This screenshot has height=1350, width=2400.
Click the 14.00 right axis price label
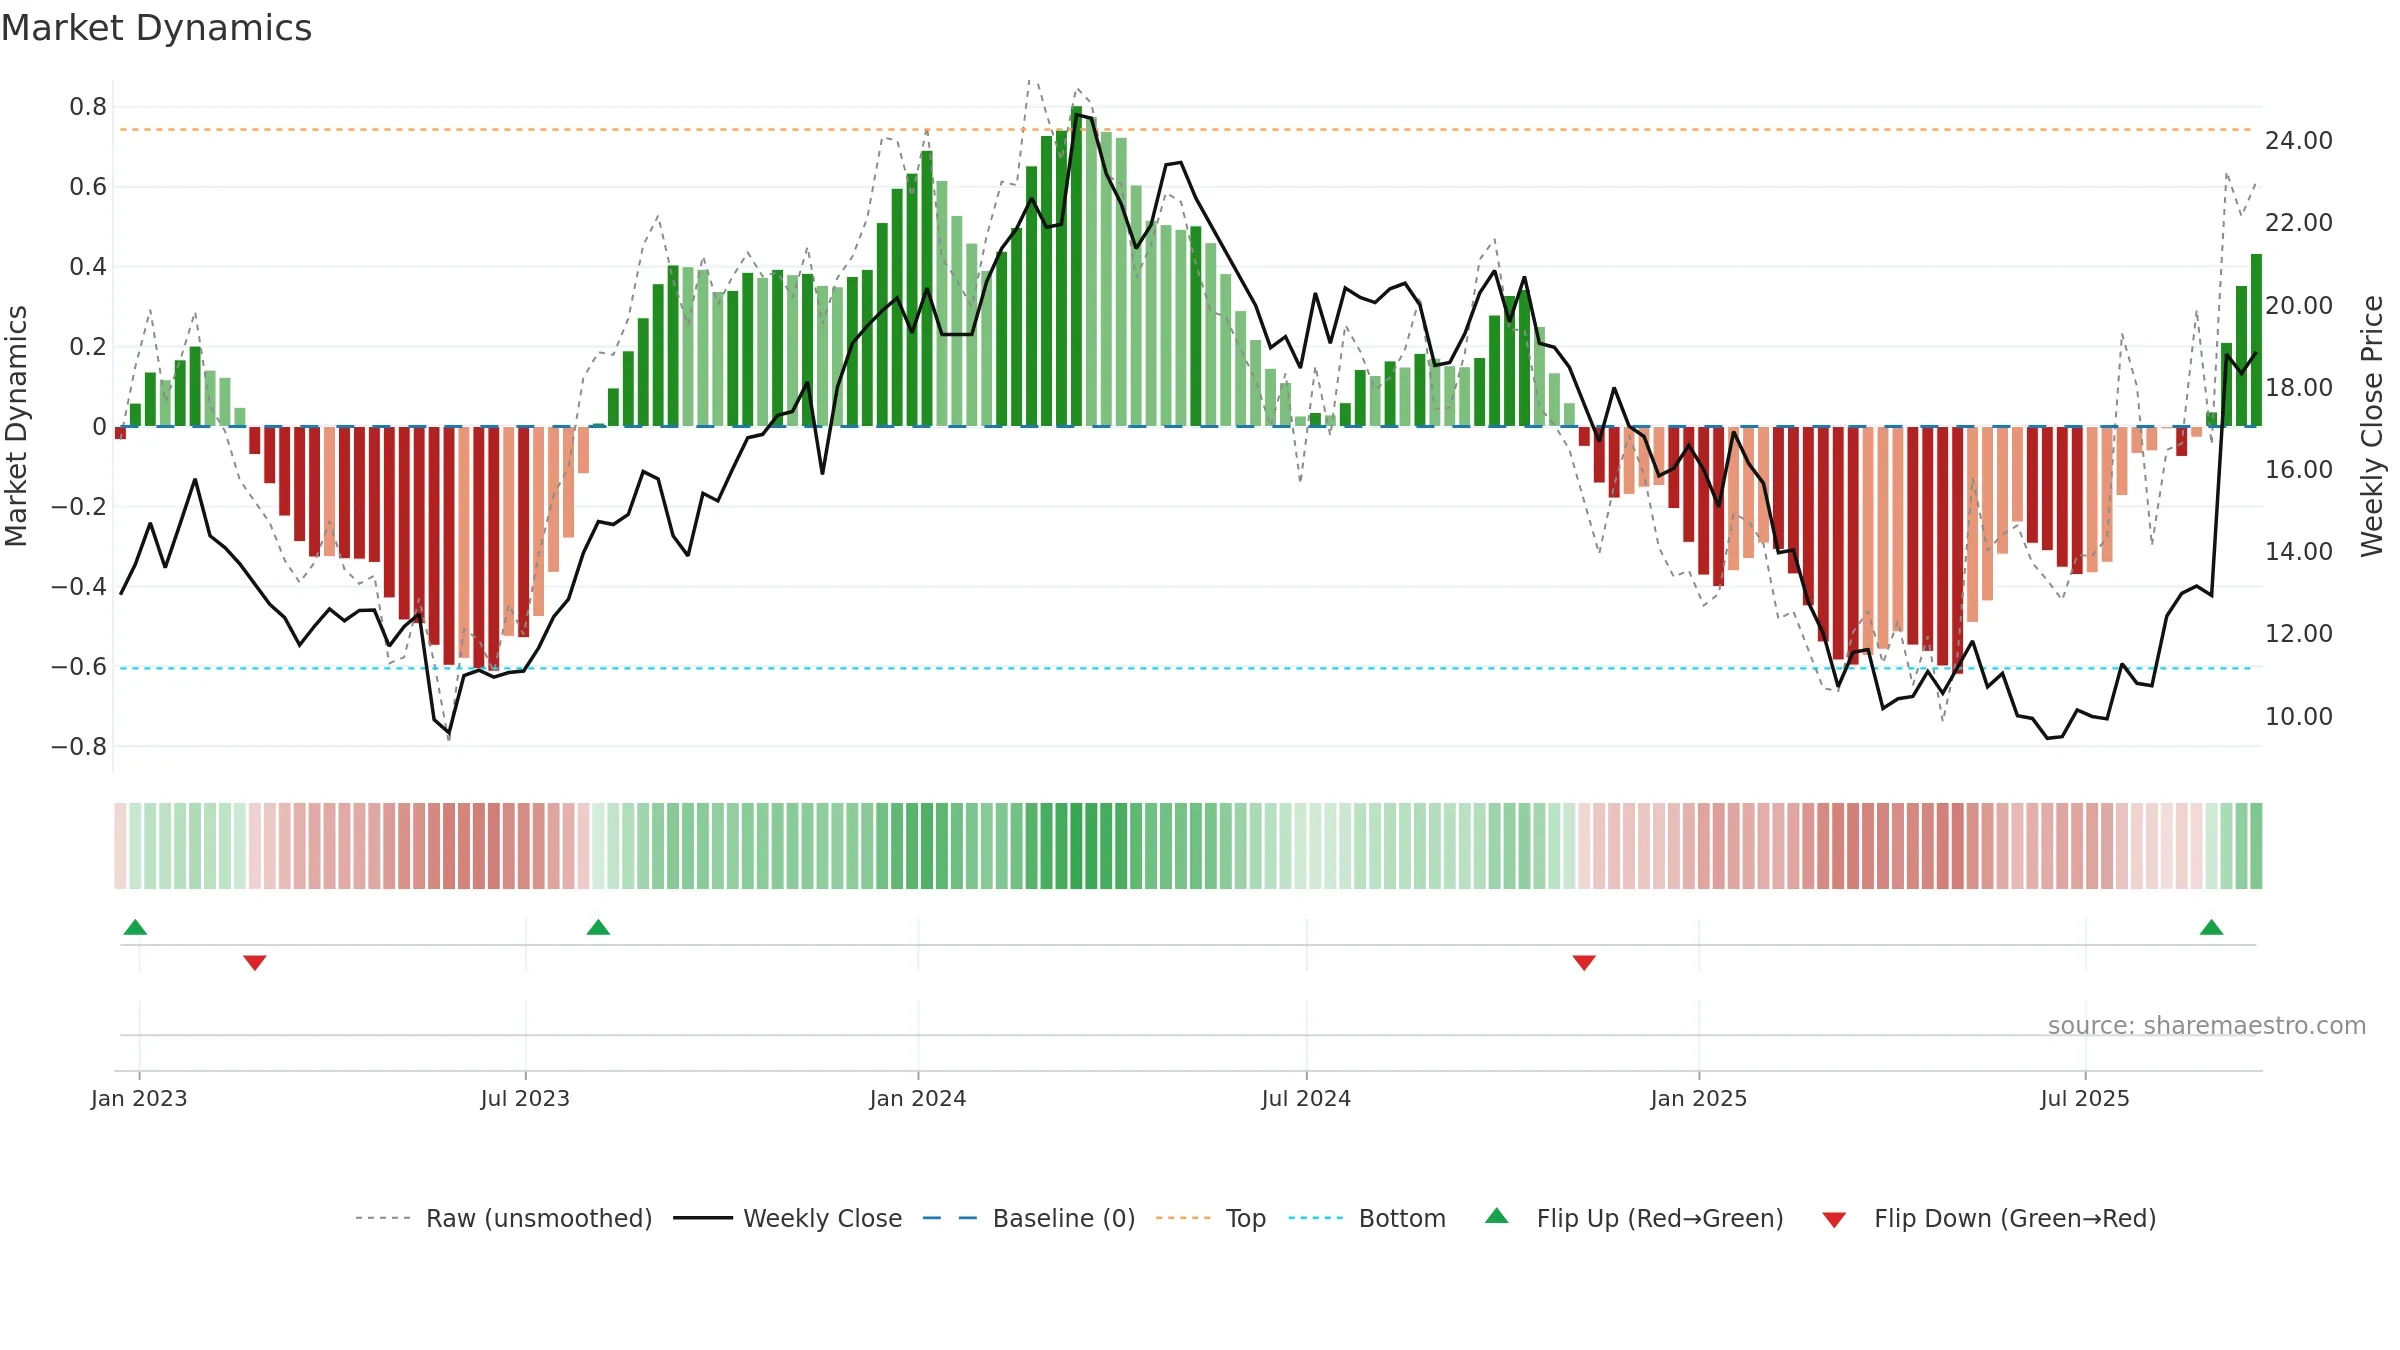[x=2299, y=552]
